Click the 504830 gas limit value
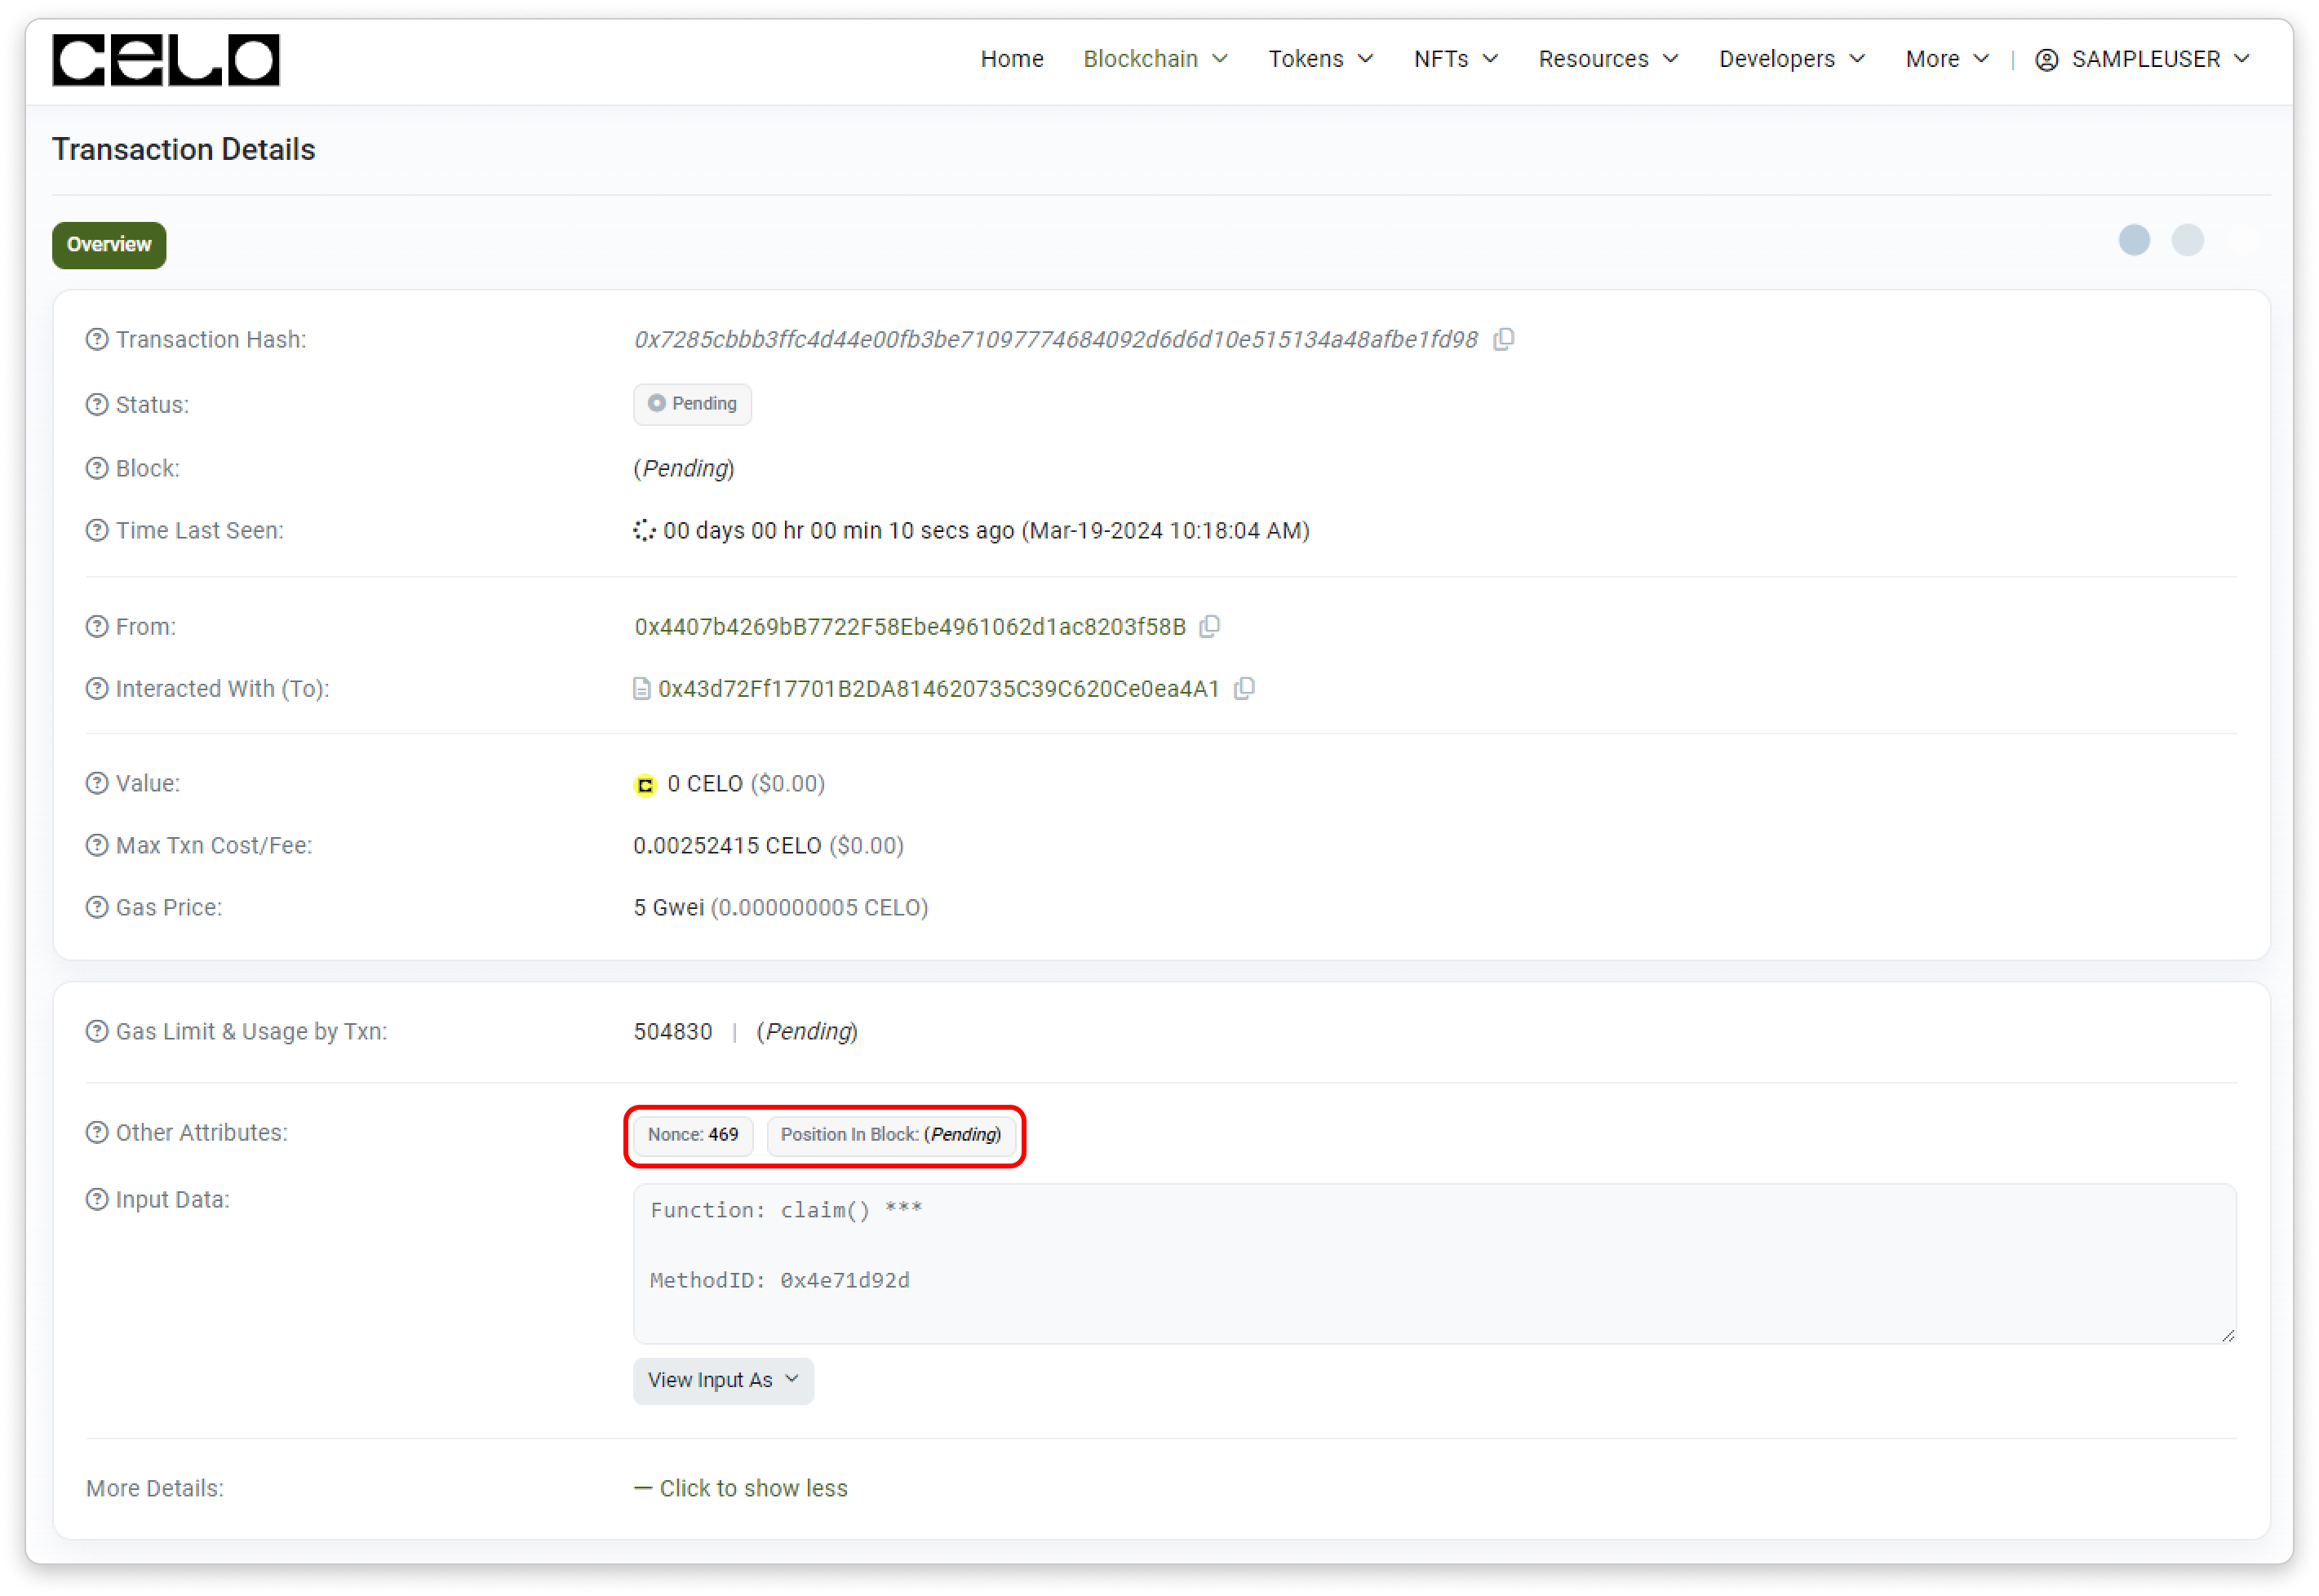Screen dimensions: 2319x1596 click(673, 1031)
